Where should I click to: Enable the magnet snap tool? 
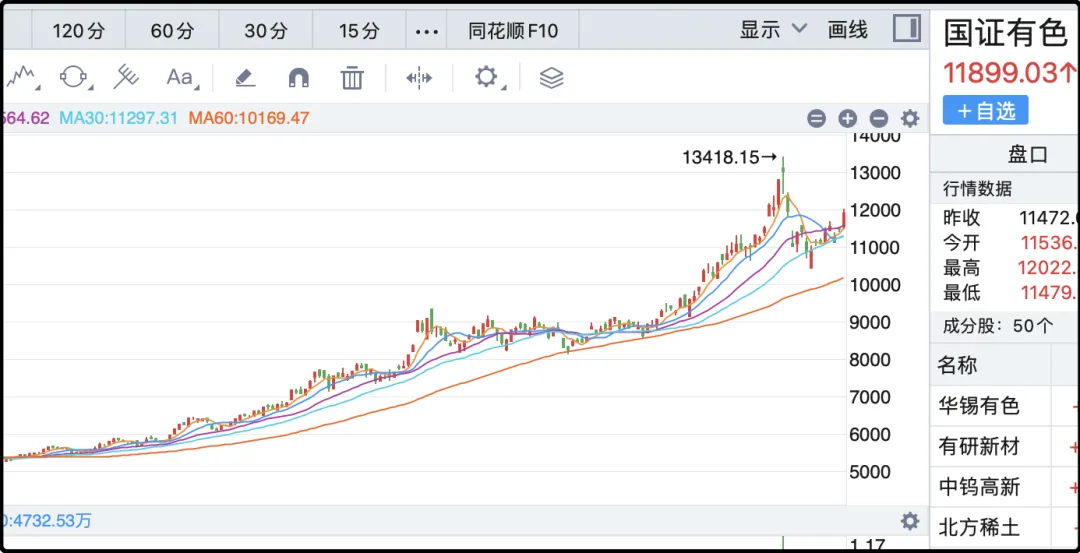[x=298, y=77]
